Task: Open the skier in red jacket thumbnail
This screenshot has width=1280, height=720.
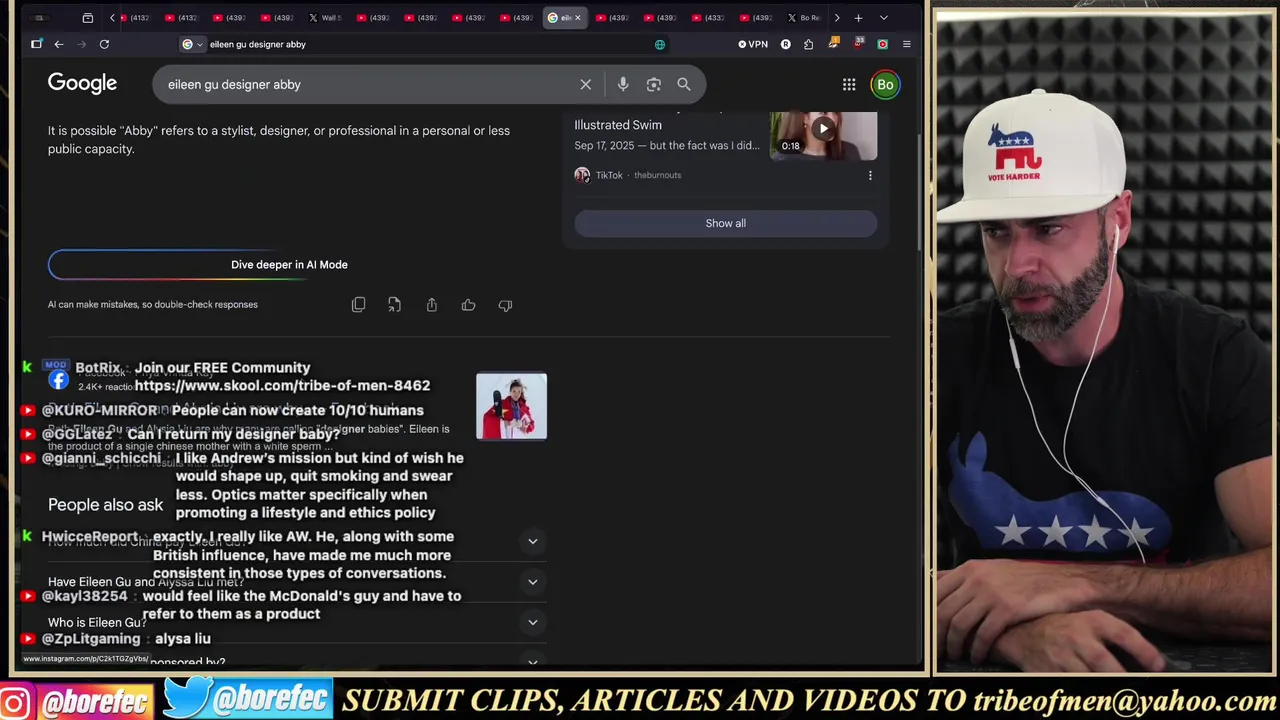Action: (511, 406)
